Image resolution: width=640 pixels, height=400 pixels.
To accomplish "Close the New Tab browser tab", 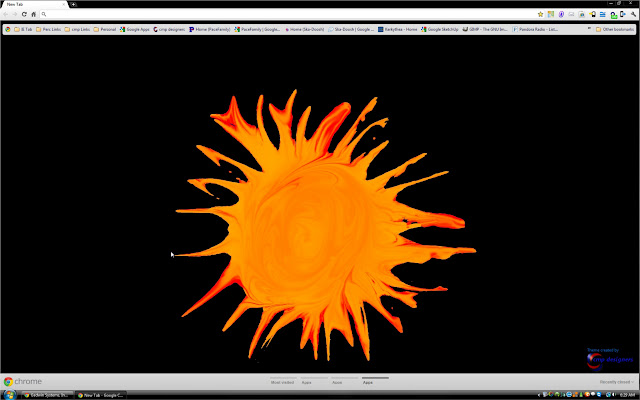I will [x=63, y=4].
